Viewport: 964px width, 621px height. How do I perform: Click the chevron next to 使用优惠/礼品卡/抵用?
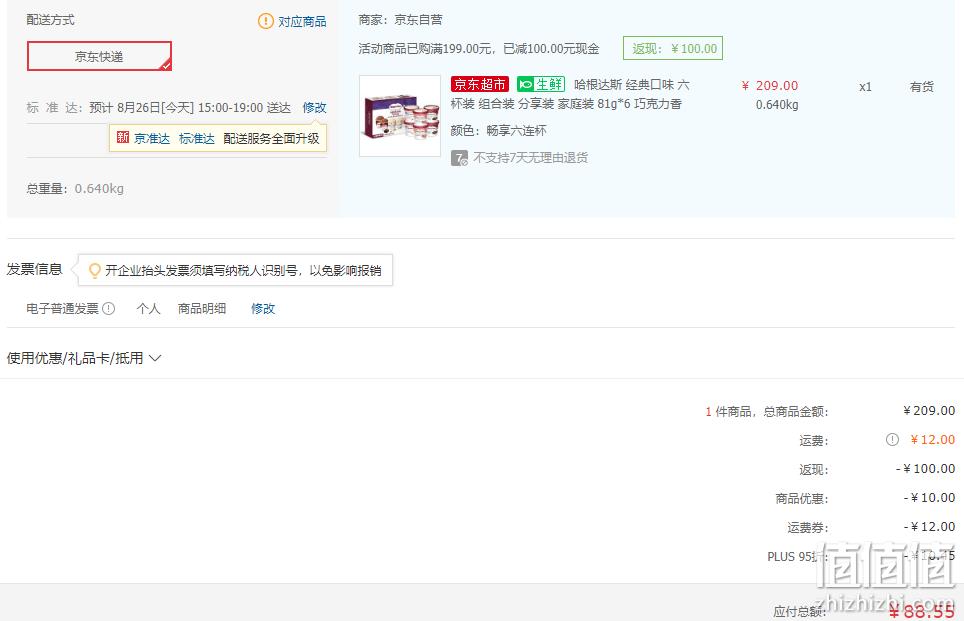pyautogui.click(x=155, y=358)
